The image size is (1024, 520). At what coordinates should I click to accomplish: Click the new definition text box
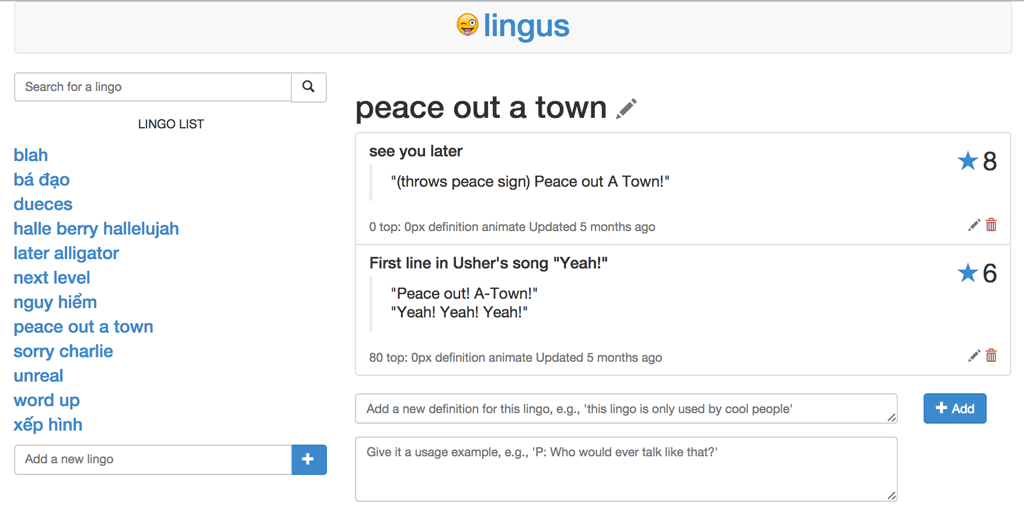[626, 408]
